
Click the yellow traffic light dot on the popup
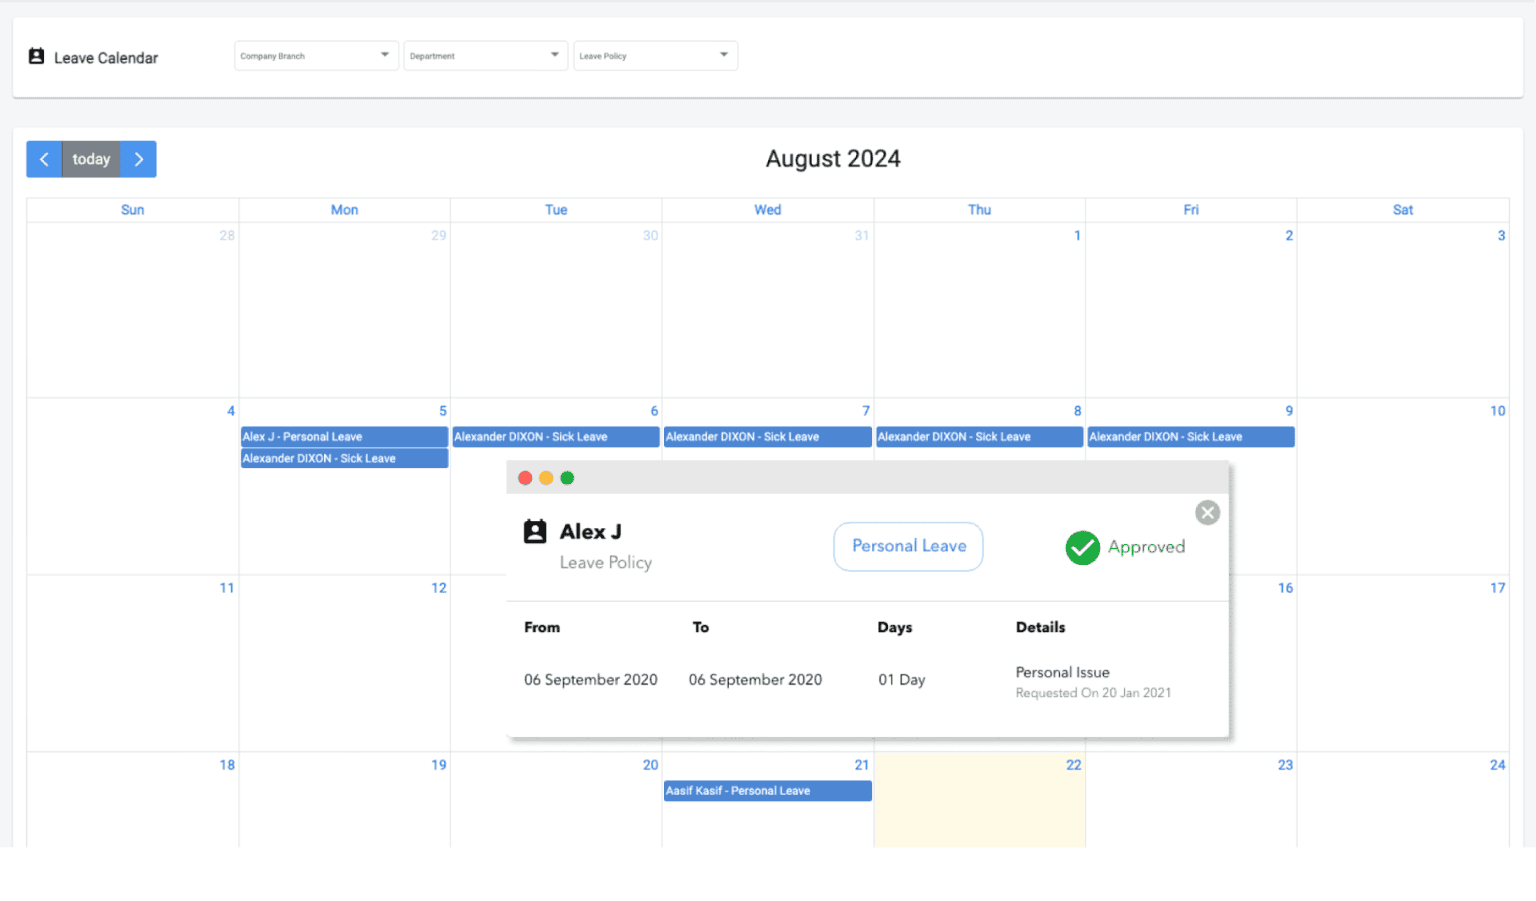(546, 478)
